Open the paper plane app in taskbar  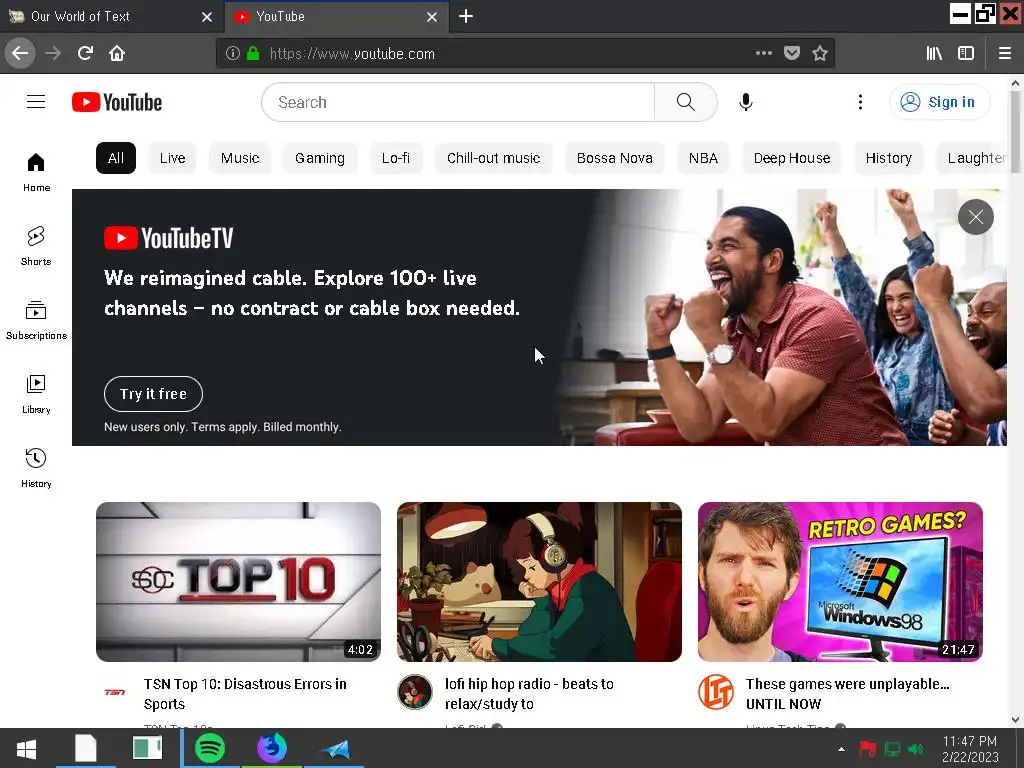[335, 748]
